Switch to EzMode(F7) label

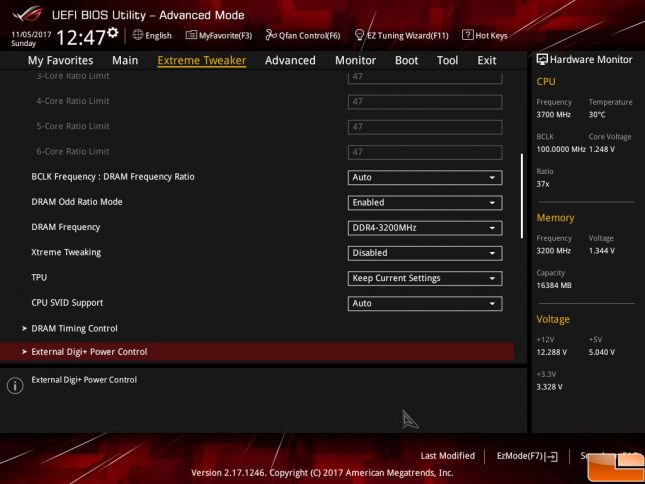coord(520,456)
